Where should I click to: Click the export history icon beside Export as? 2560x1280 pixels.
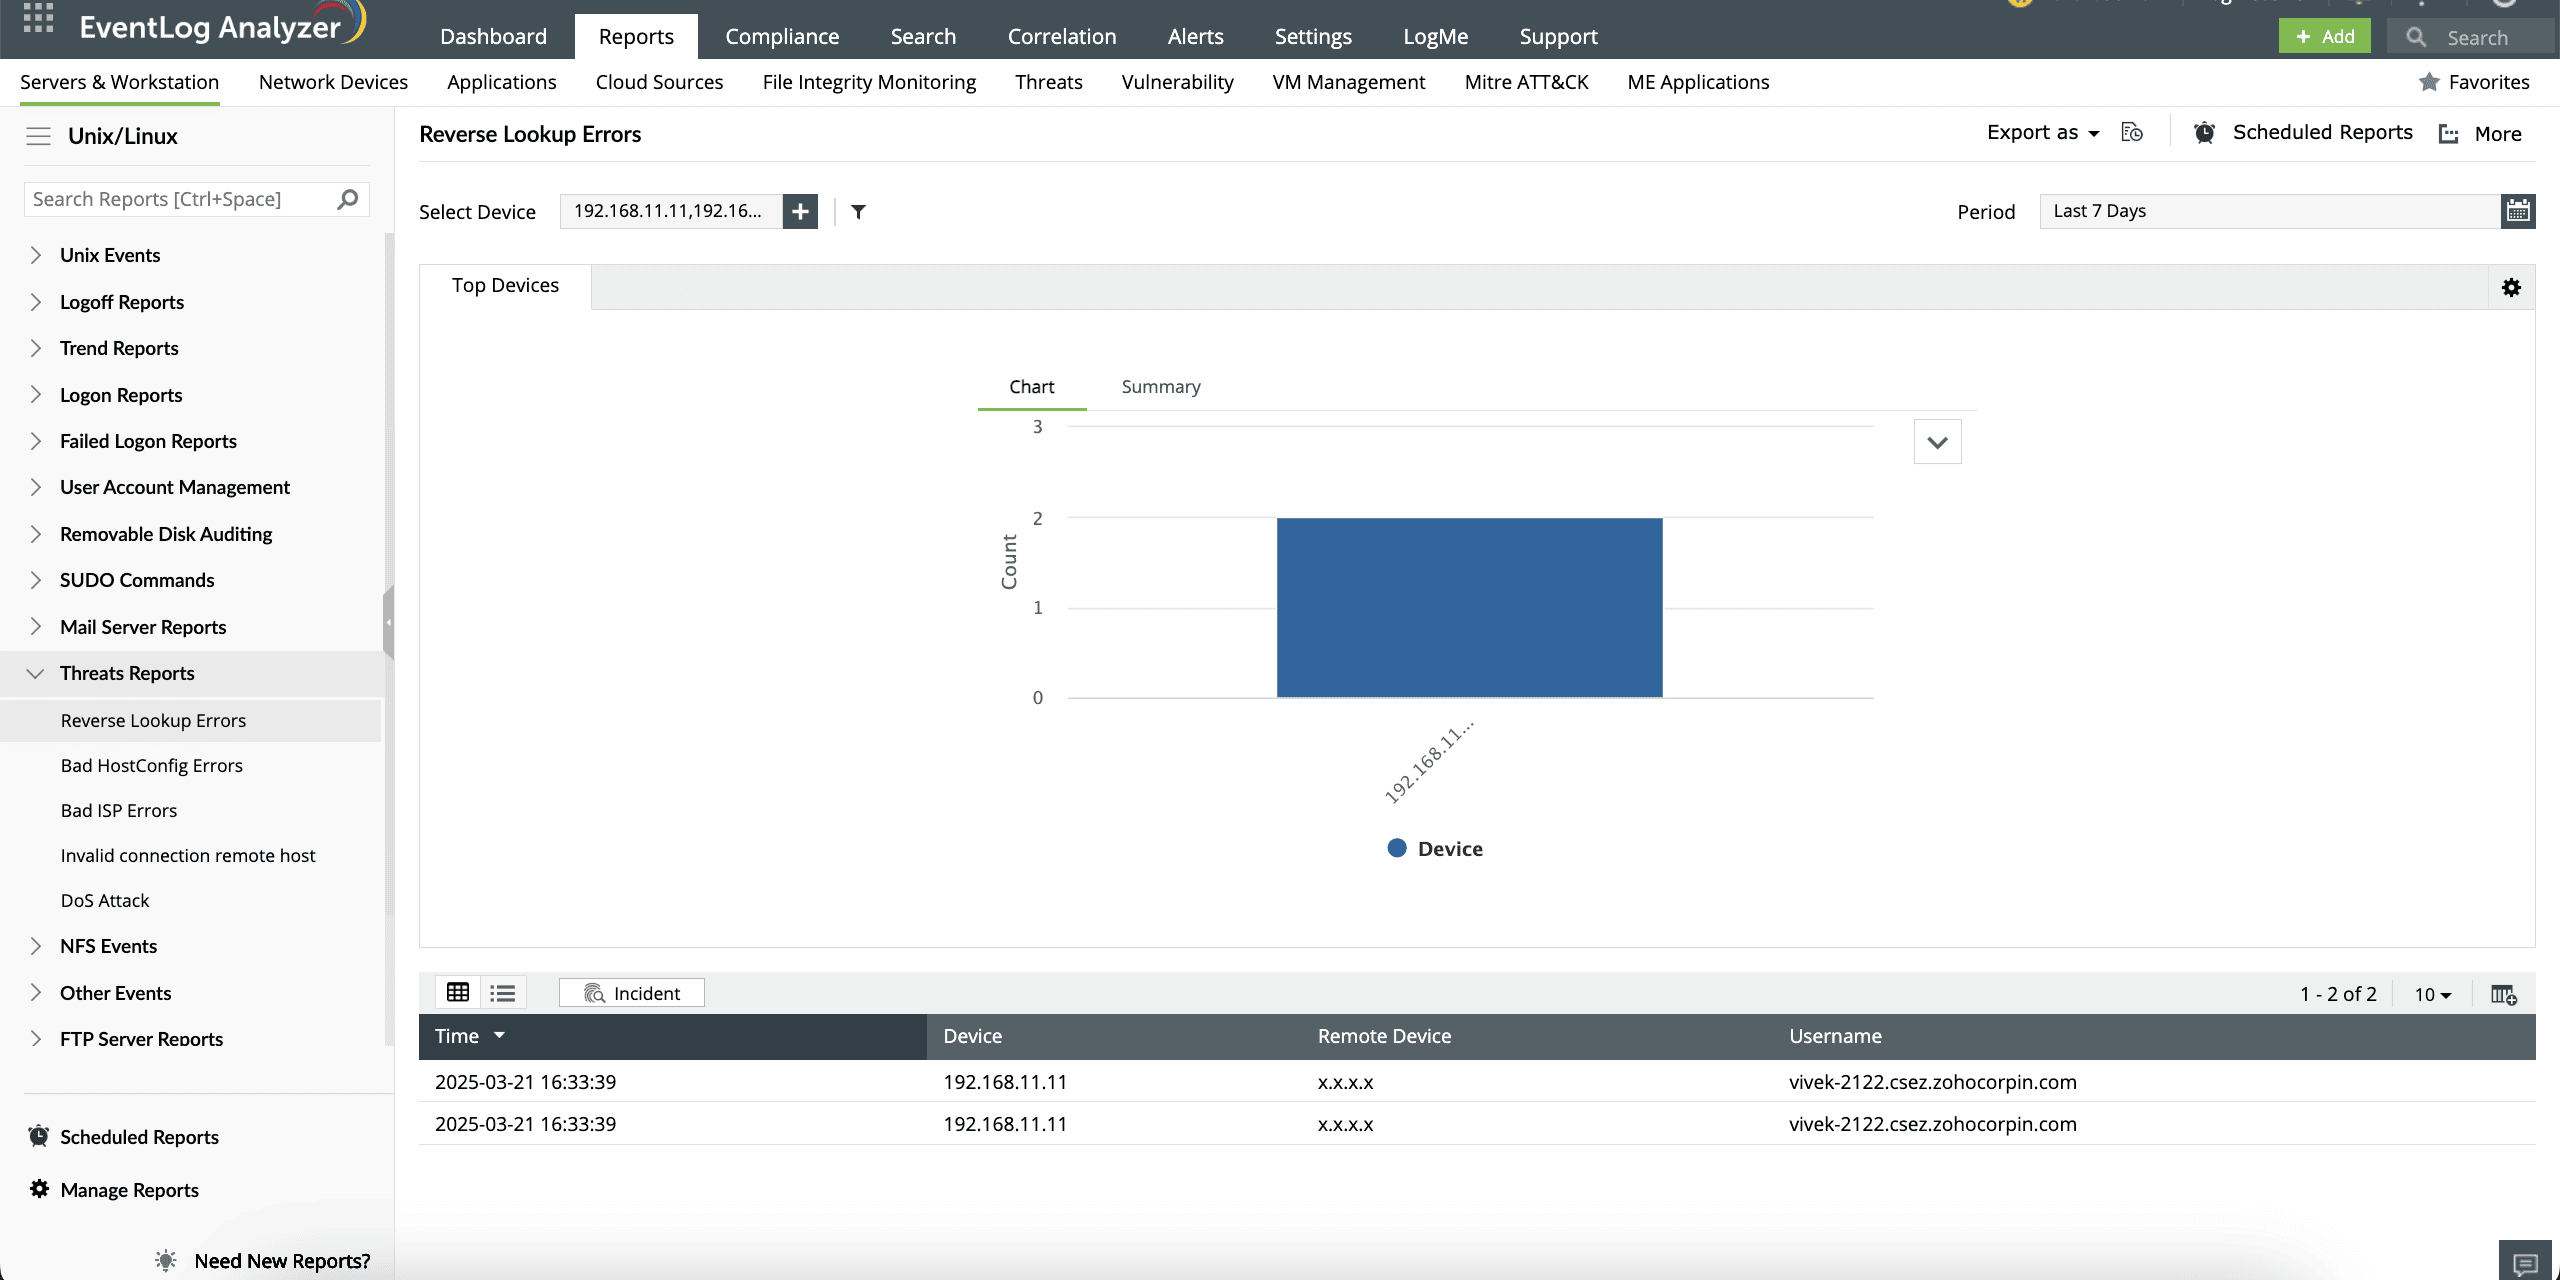pyautogui.click(x=2132, y=133)
